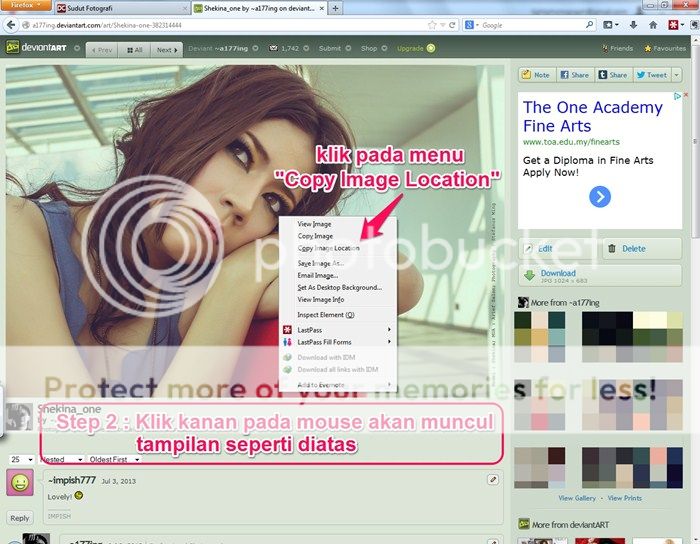Click the Reply button under the comment

pyautogui.click(x=20, y=517)
